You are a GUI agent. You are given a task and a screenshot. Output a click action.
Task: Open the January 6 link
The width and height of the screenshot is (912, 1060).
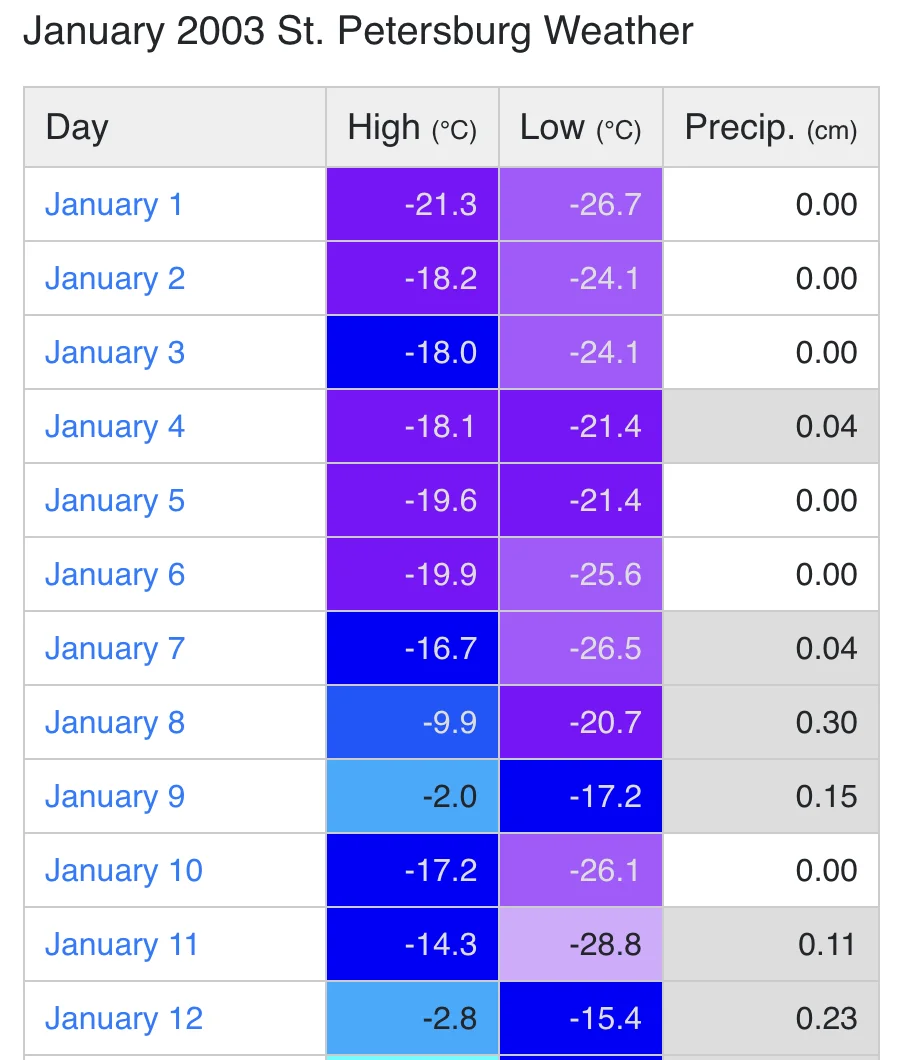pos(115,575)
